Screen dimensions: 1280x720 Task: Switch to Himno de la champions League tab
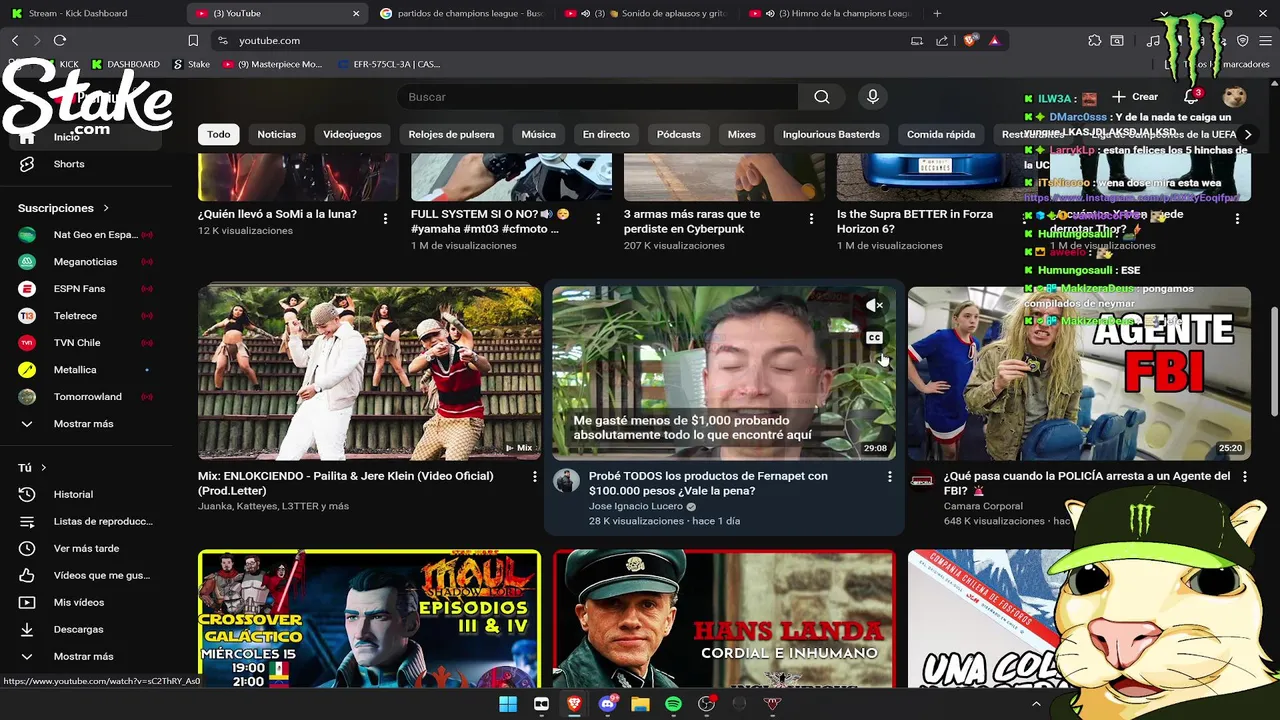pos(830,13)
